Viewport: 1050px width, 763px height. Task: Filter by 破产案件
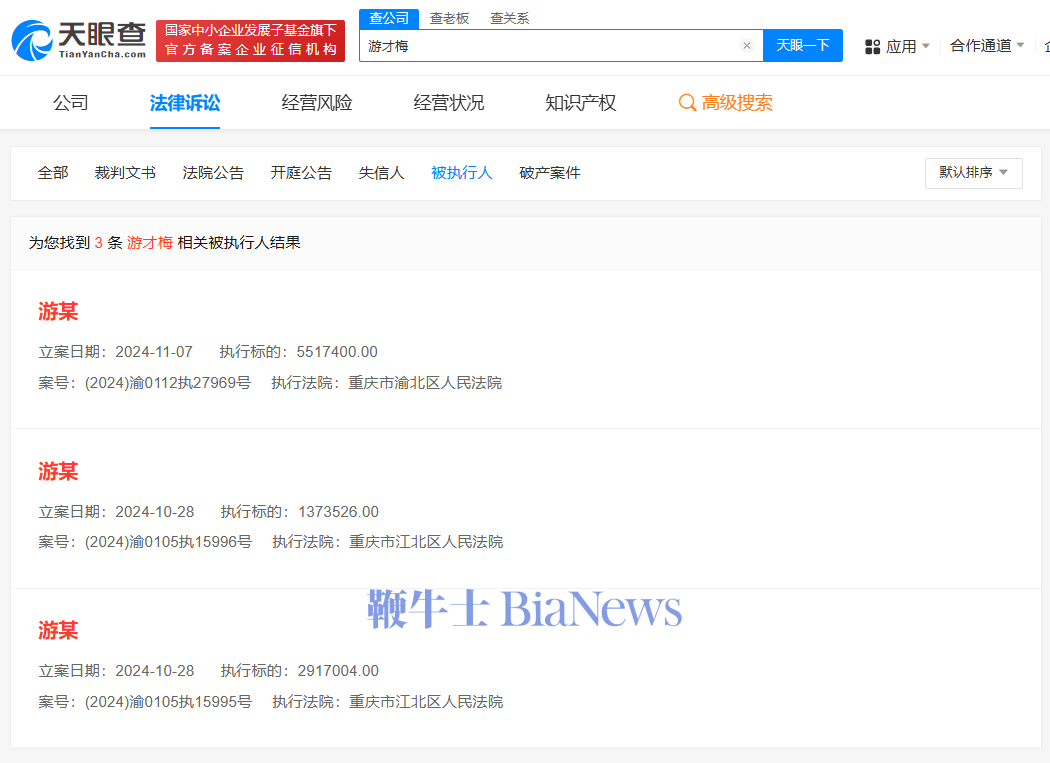point(550,173)
